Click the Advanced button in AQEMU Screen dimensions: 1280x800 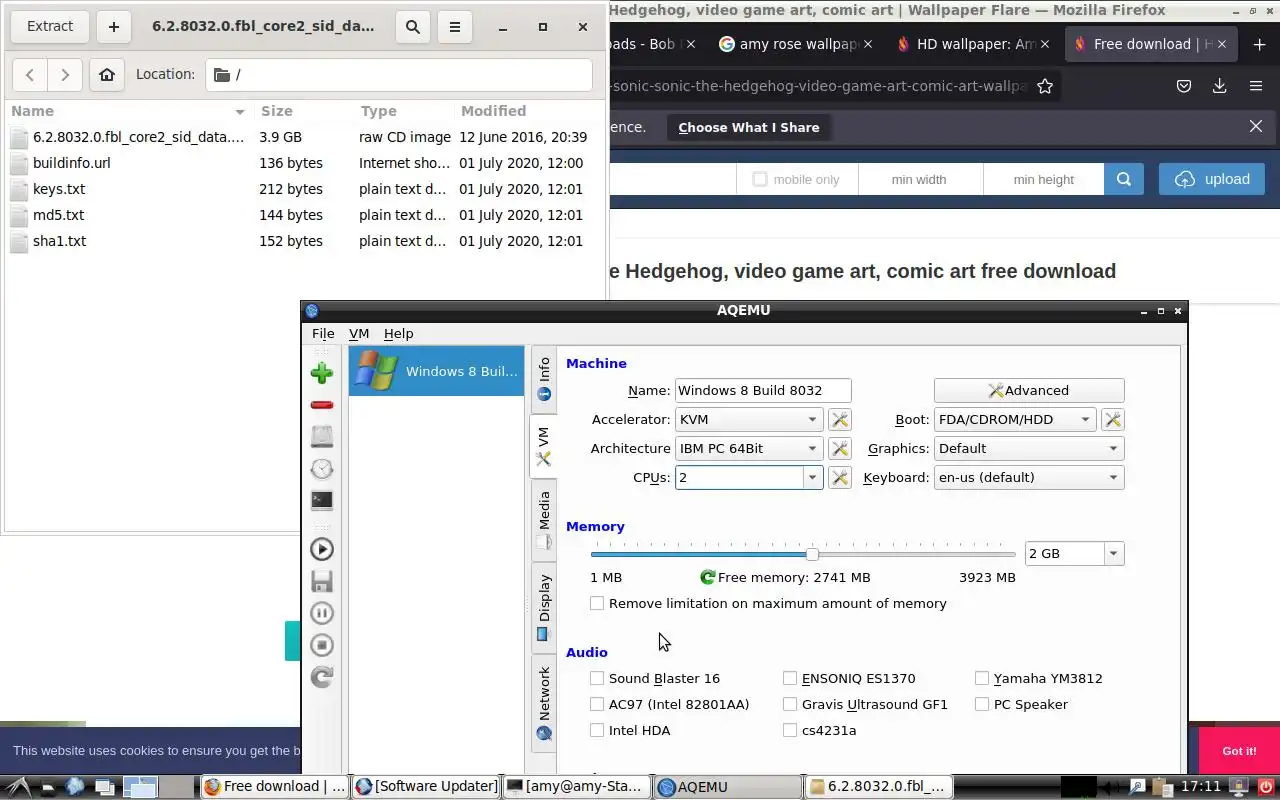coord(1029,390)
